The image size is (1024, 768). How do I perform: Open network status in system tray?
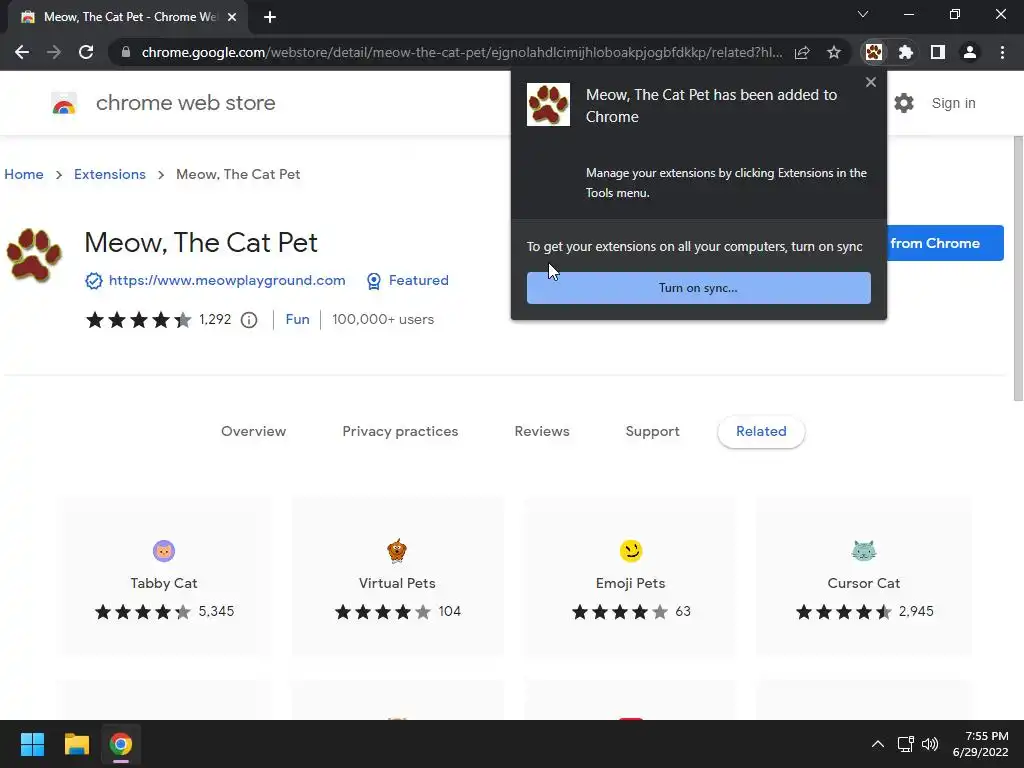click(x=906, y=744)
